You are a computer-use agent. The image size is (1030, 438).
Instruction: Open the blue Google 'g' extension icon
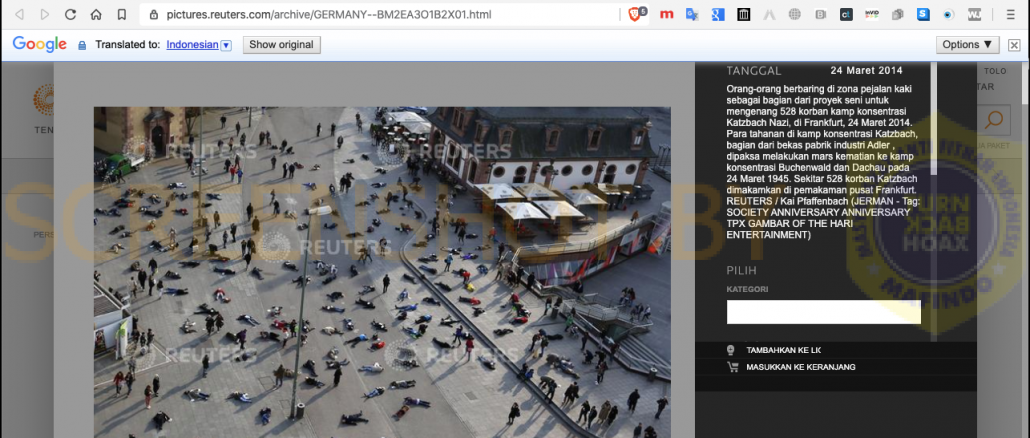pyautogui.click(x=717, y=14)
